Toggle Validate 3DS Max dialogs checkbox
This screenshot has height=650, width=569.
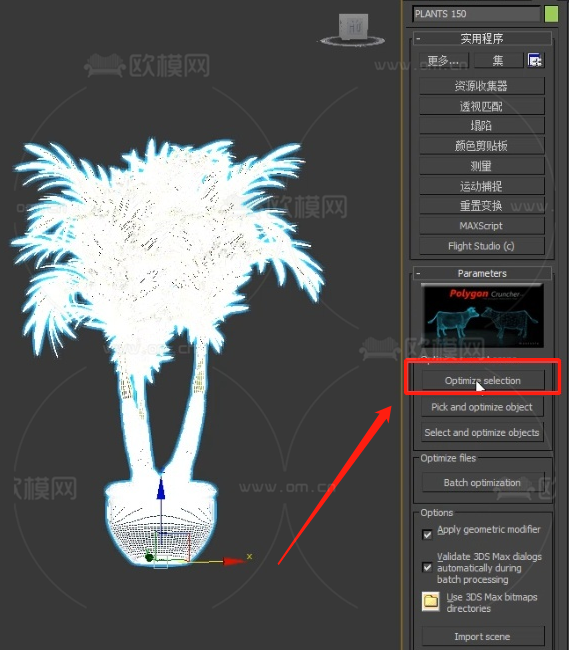click(x=427, y=567)
